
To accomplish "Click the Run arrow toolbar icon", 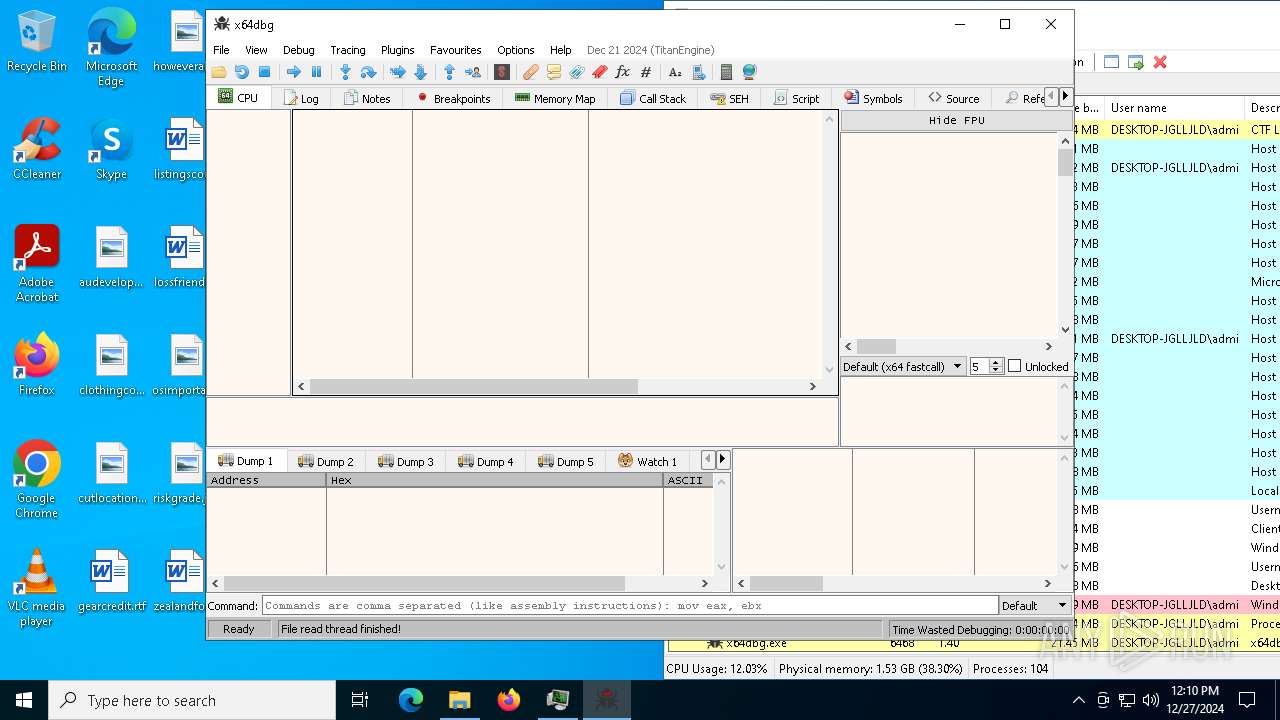I will tap(293, 72).
